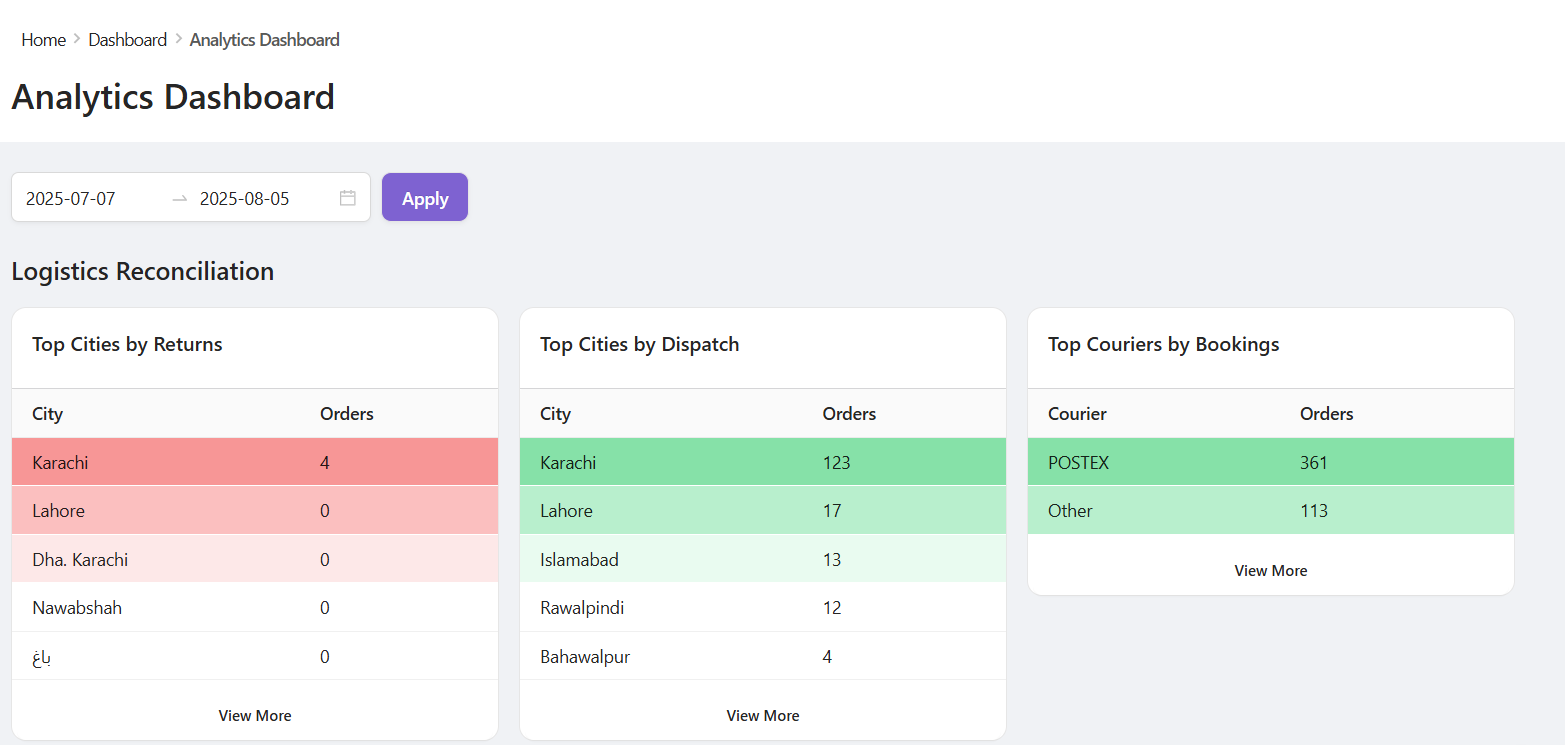Expand View More under Top Couriers by Bookings

(x=1270, y=571)
